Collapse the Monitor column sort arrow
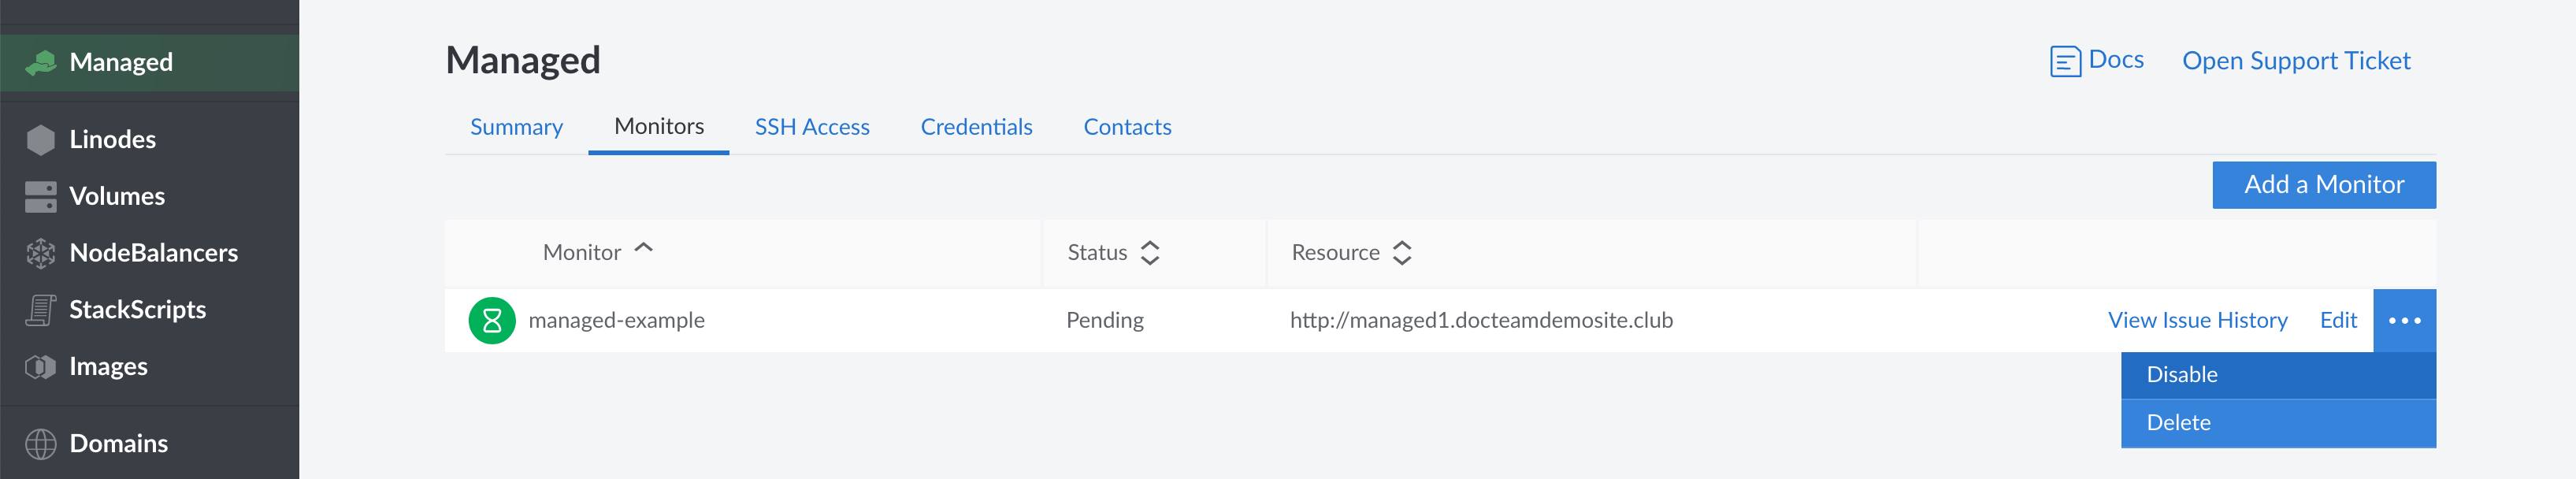This screenshot has height=479, width=2576. tap(644, 248)
